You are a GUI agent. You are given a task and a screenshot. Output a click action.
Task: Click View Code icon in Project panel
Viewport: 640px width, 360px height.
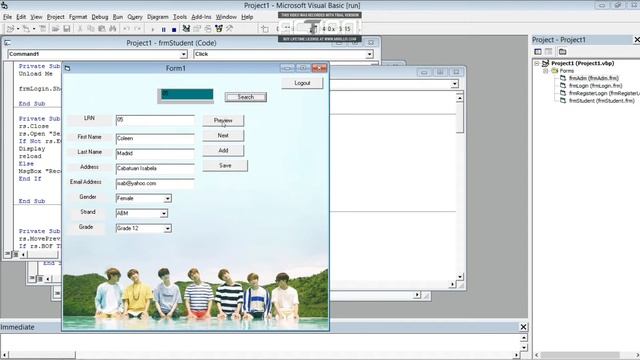click(538, 51)
